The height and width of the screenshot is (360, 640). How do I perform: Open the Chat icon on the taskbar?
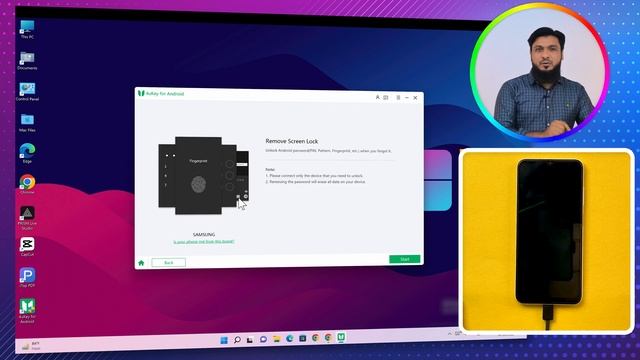[263, 339]
